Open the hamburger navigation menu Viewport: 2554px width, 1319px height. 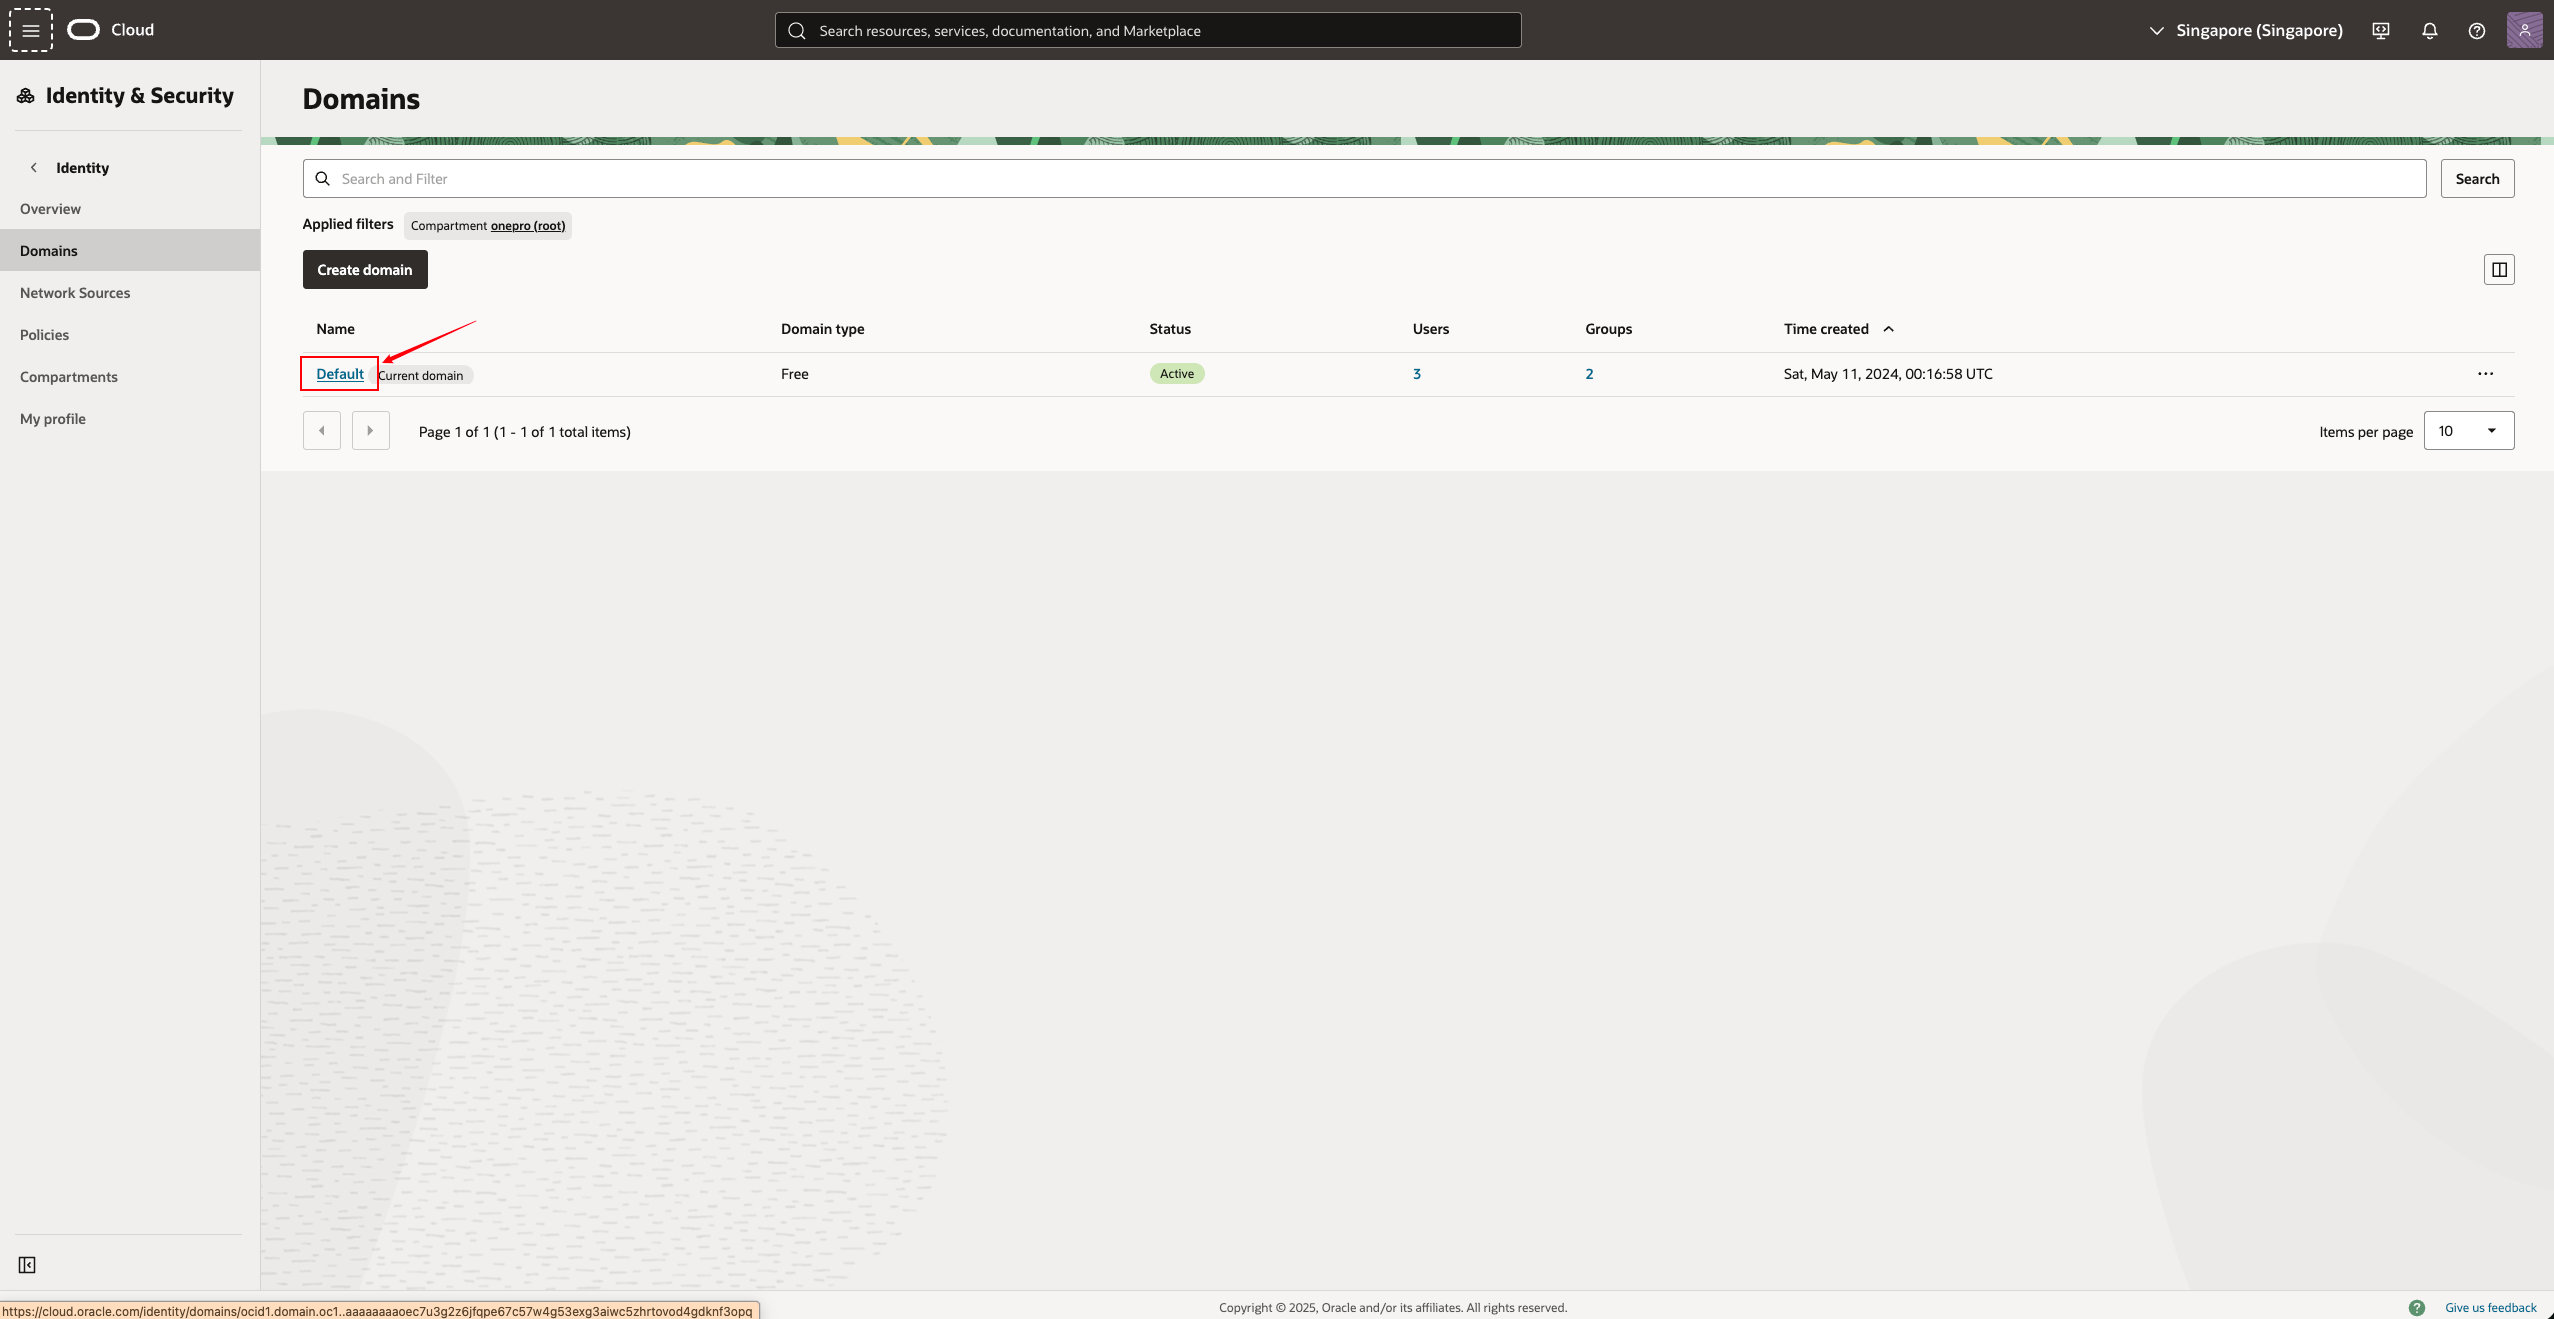[31, 30]
